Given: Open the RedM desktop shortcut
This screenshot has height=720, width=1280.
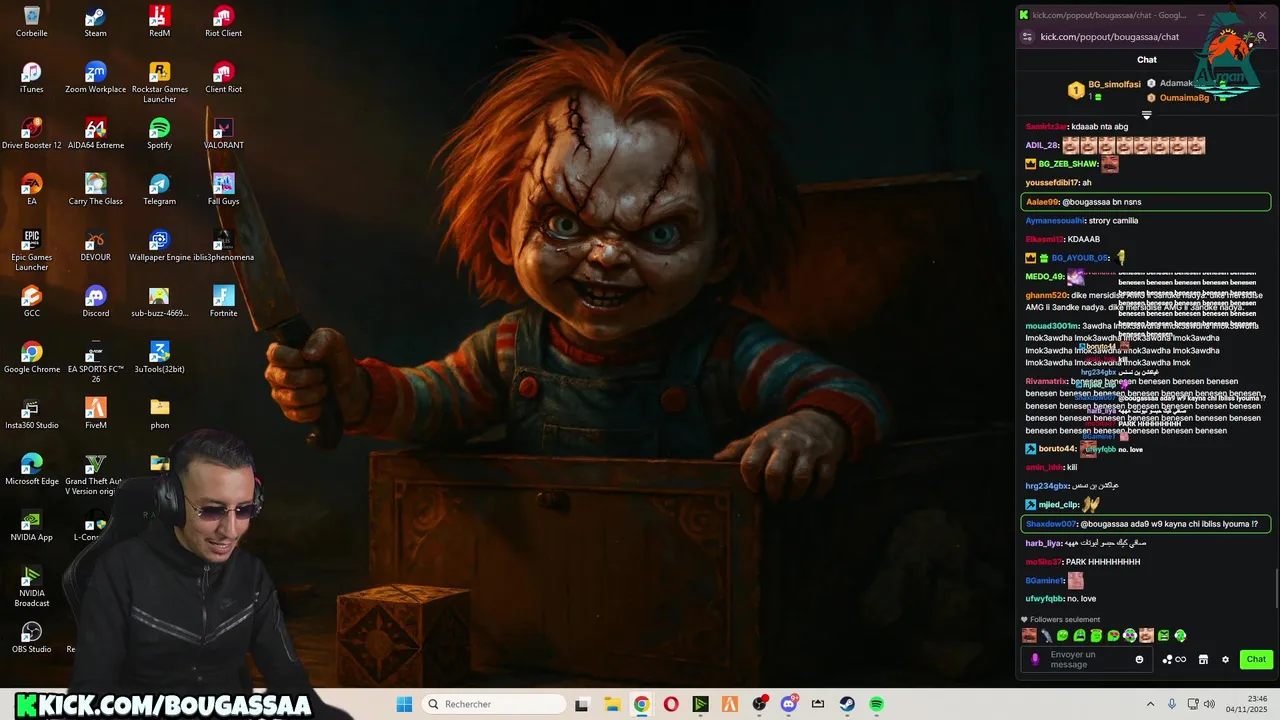Looking at the screenshot, I should 159,21.
